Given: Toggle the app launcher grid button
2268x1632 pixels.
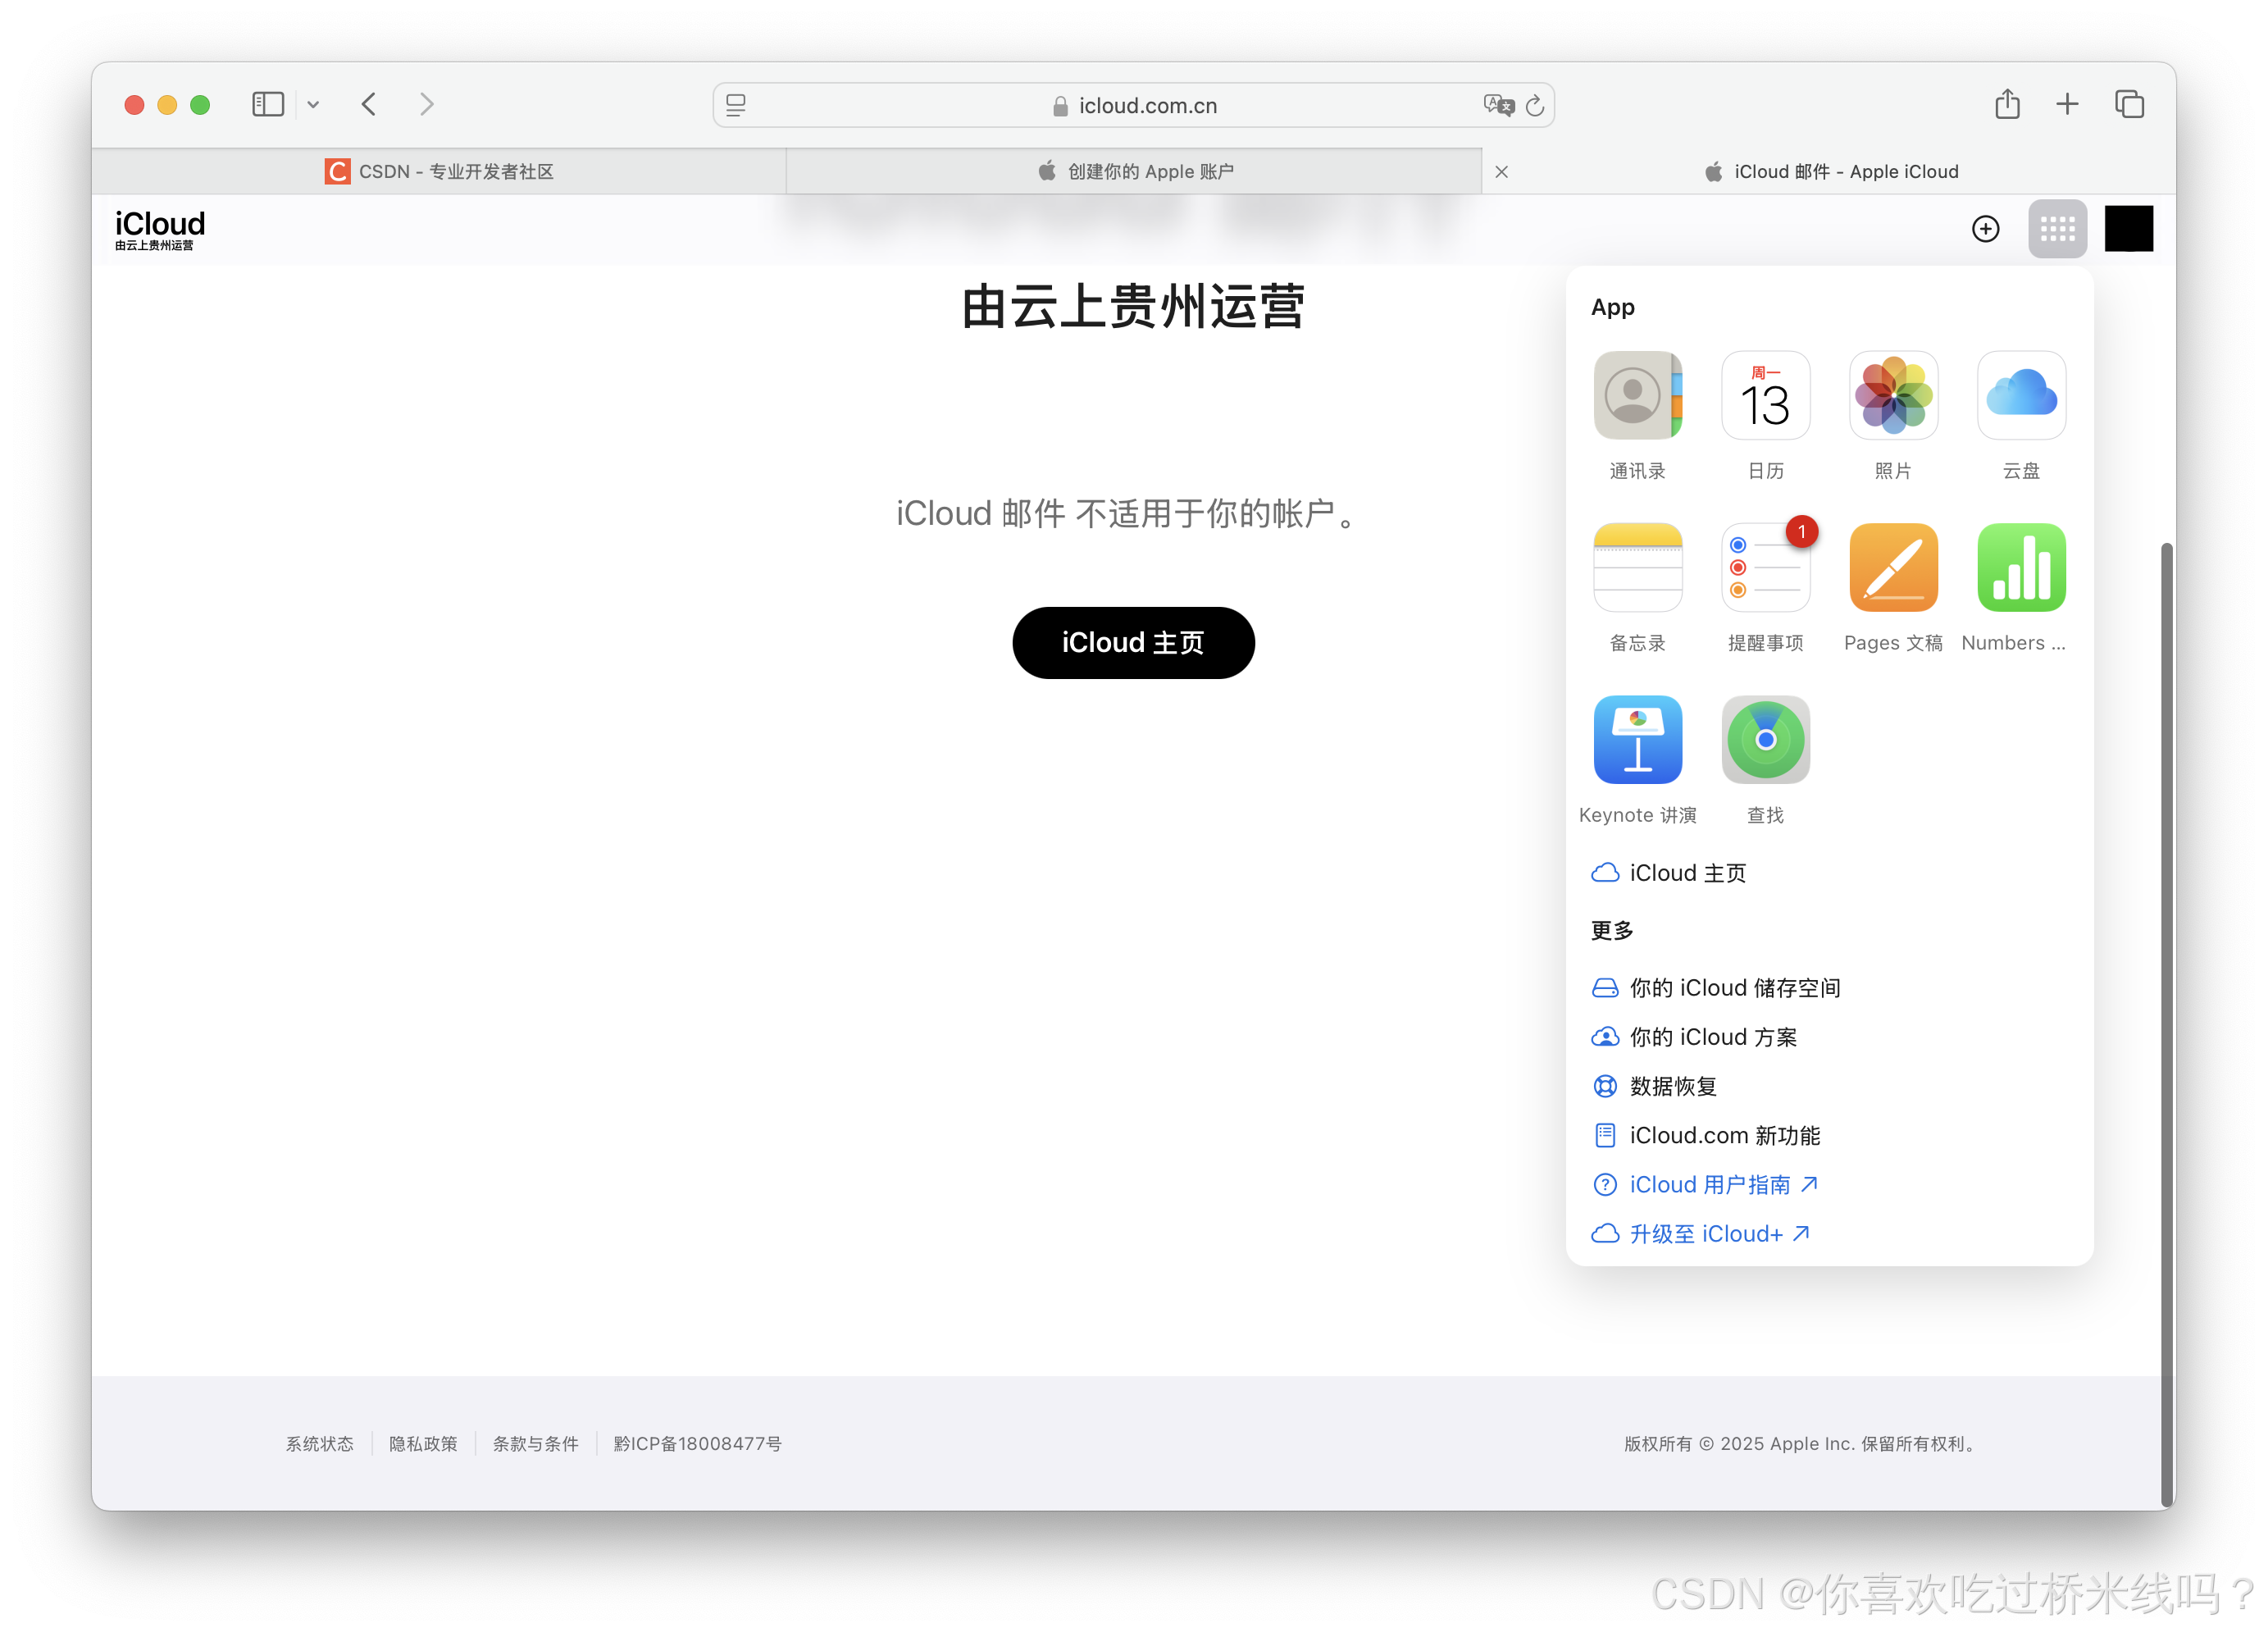Looking at the screenshot, I should click(x=2057, y=229).
